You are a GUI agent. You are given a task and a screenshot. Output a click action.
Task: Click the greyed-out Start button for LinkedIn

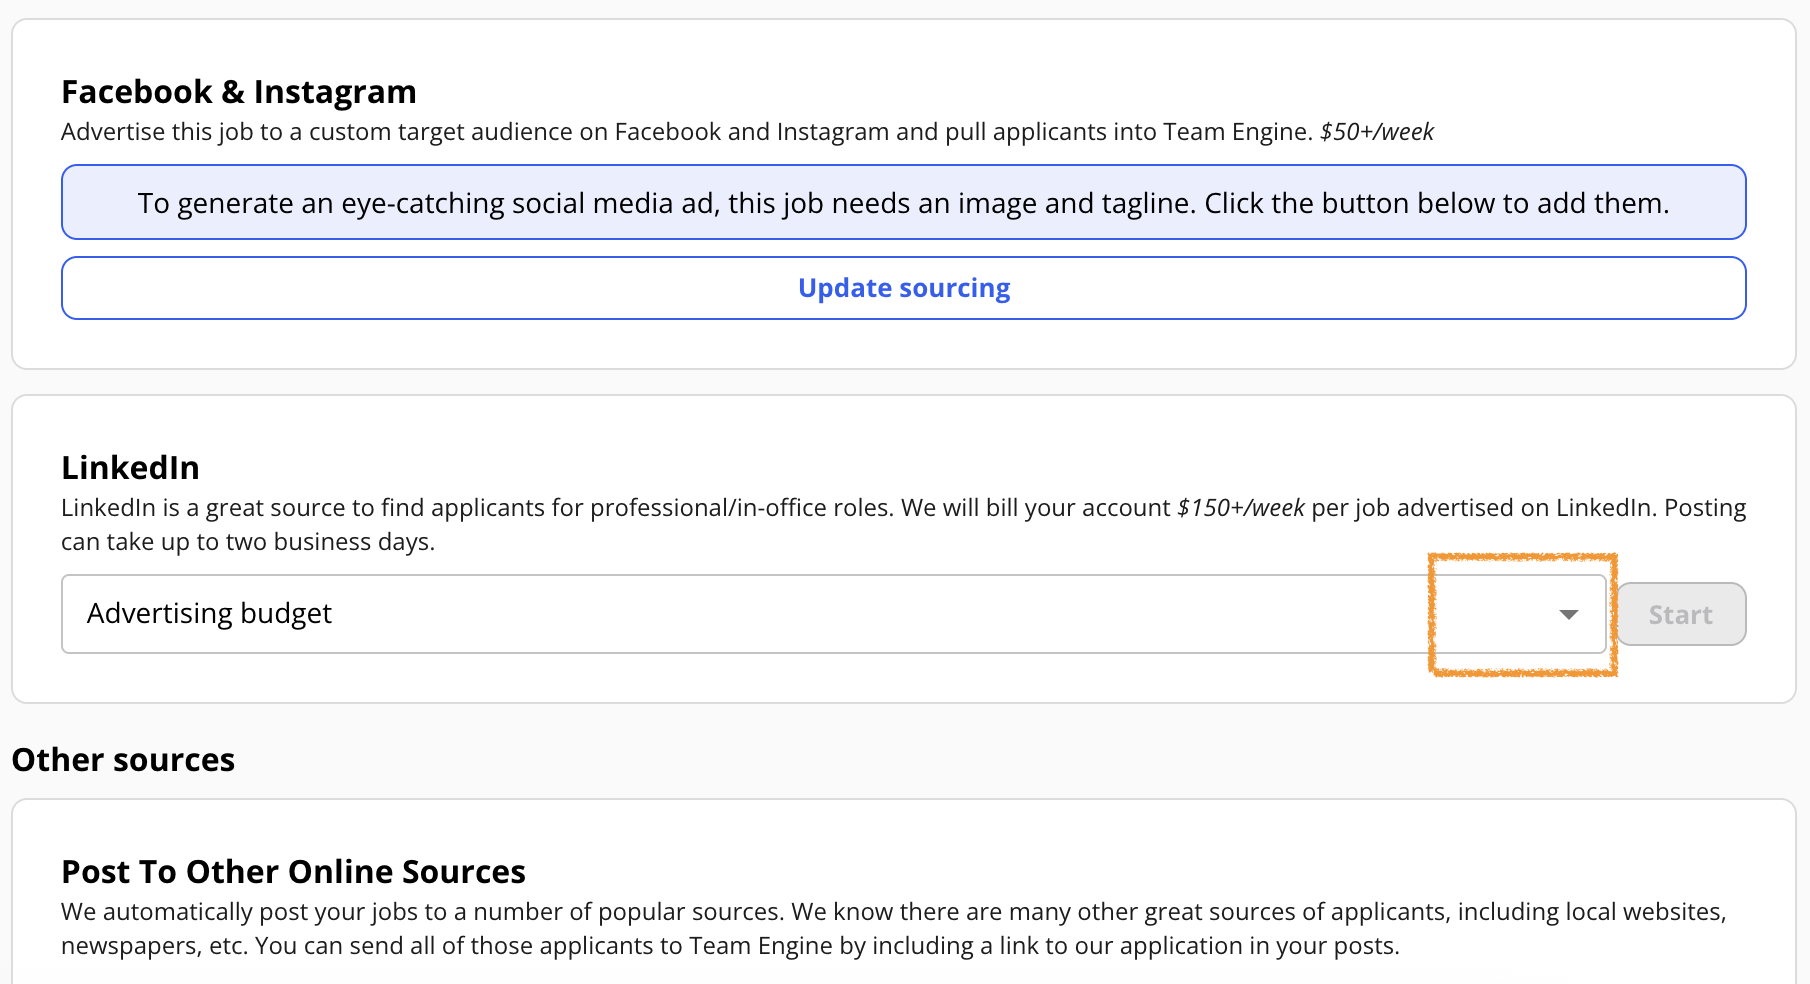point(1681,614)
